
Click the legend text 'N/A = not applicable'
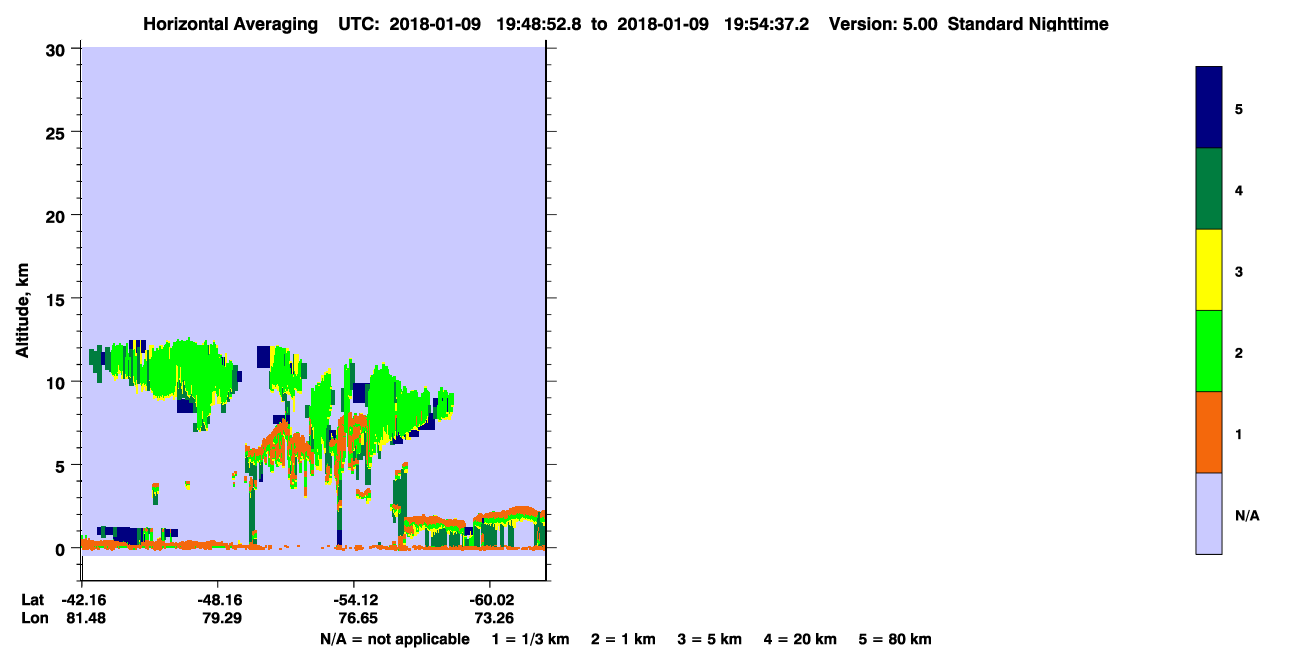(x=394, y=639)
